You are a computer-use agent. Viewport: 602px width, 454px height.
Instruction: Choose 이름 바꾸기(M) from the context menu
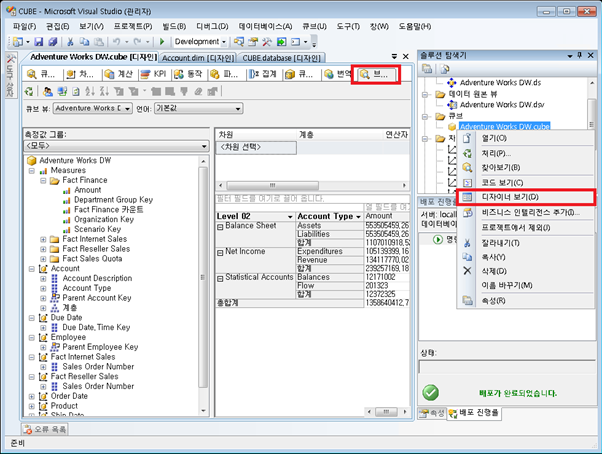(525, 286)
